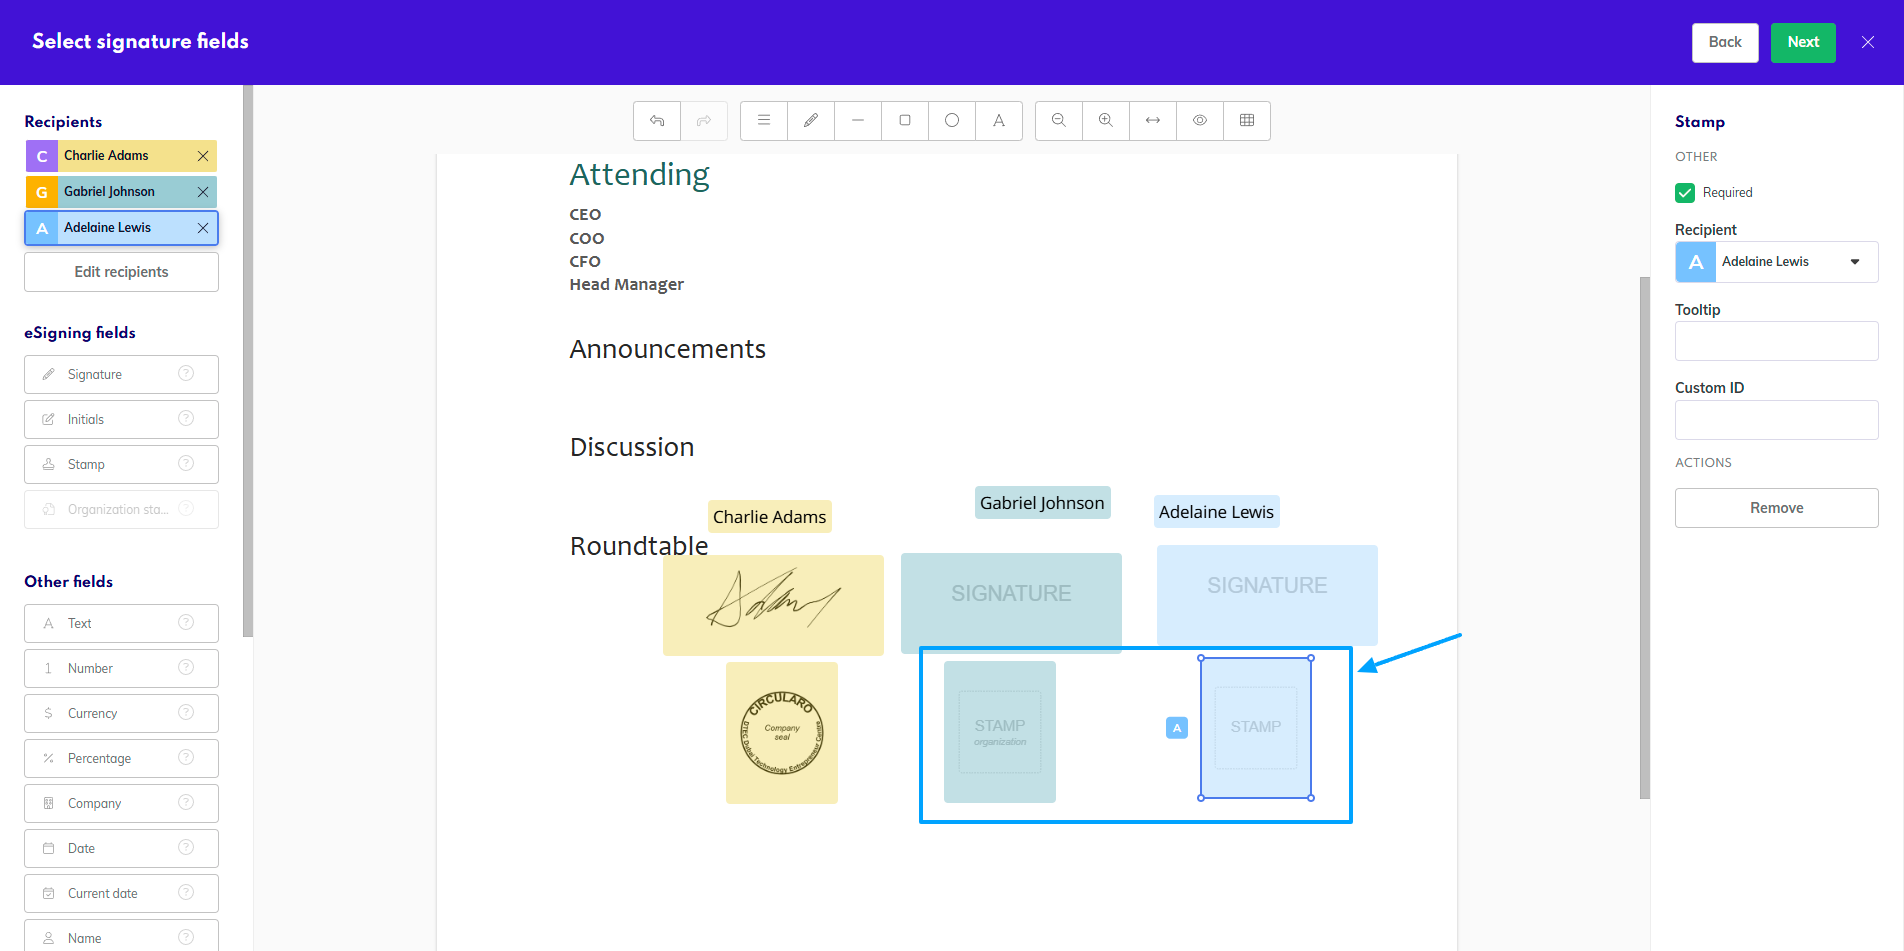Viewport: 1904px width, 951px height.
Task: Zoom in on the document
Action: [x=1106, y=121]
